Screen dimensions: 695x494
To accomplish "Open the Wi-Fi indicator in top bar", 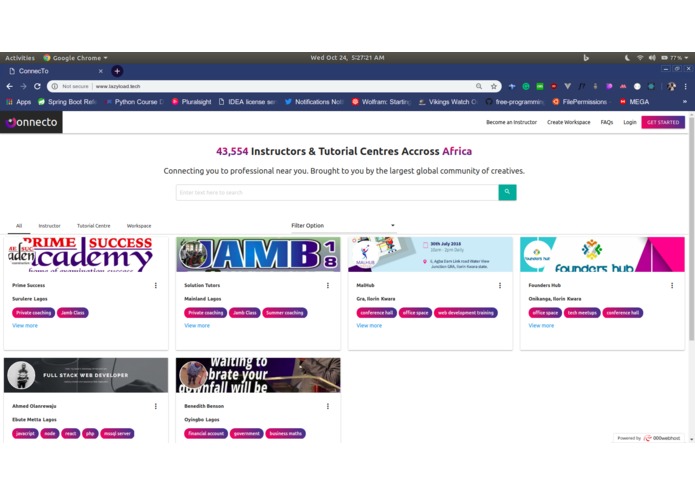I will click(x=640, y=58).
